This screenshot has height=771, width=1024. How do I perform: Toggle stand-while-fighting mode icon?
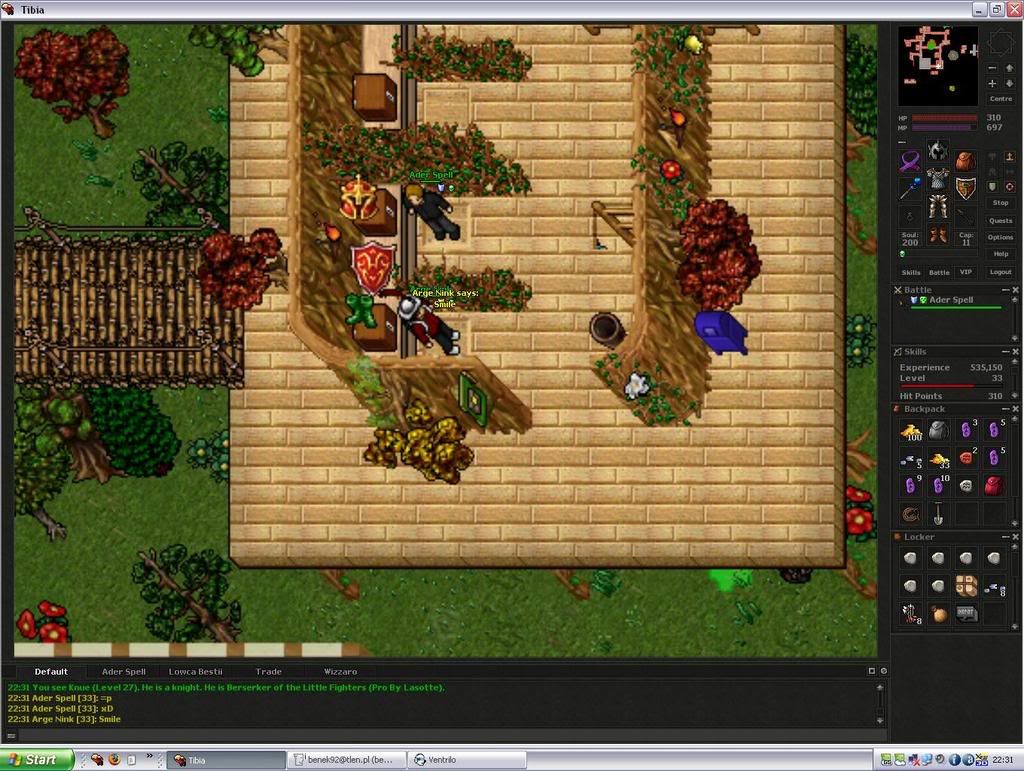tap(1009, 156)
